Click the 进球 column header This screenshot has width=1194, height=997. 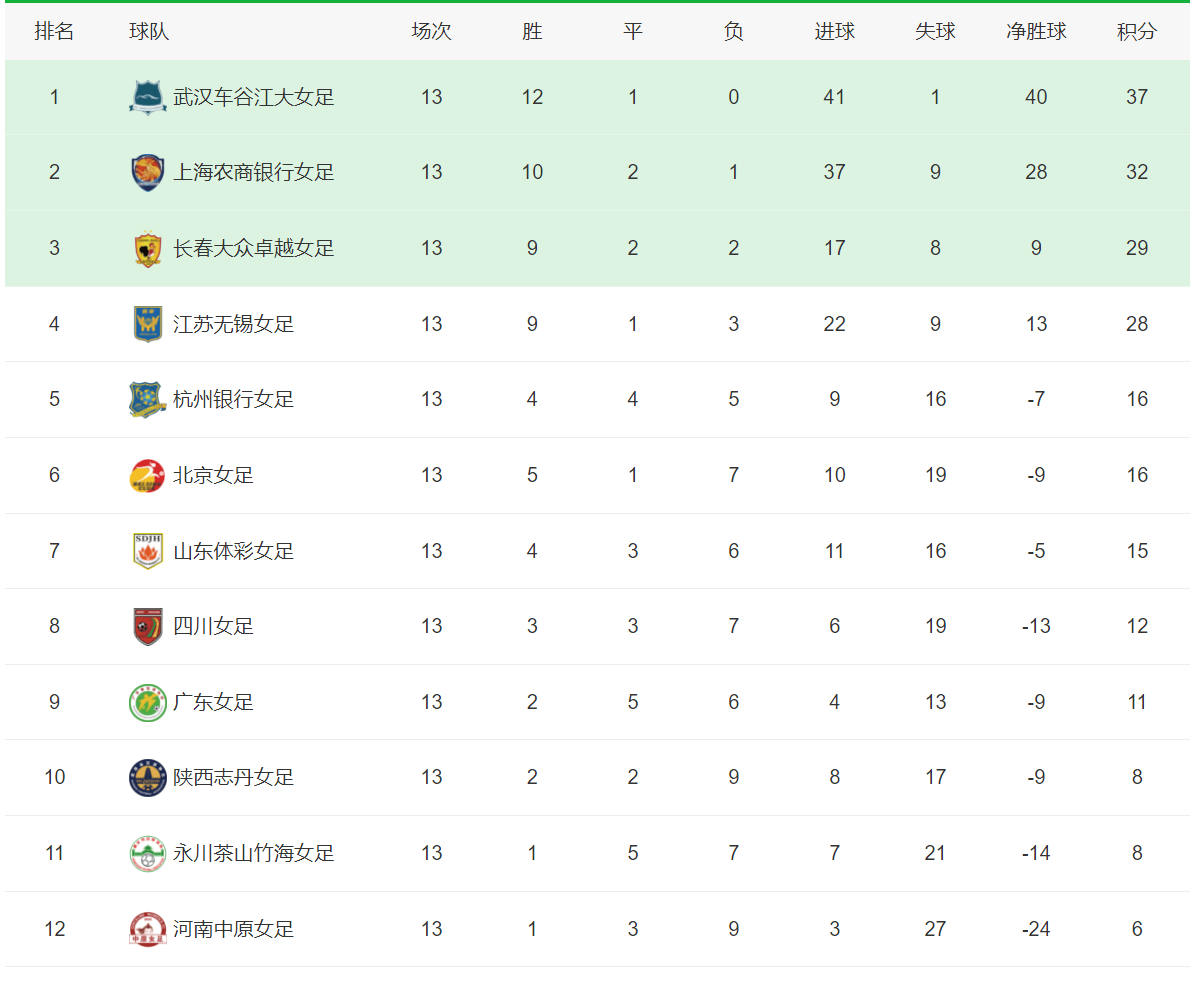[x=835, y=31]
